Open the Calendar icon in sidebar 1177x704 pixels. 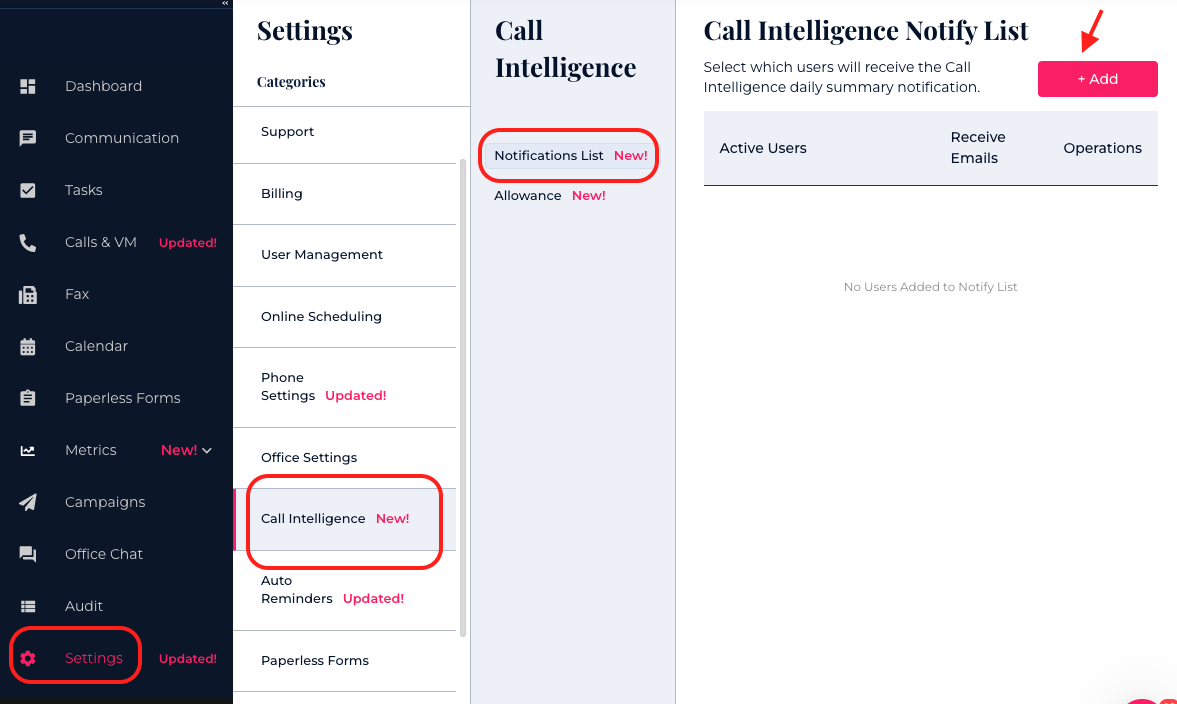click(x=28, y=346)
